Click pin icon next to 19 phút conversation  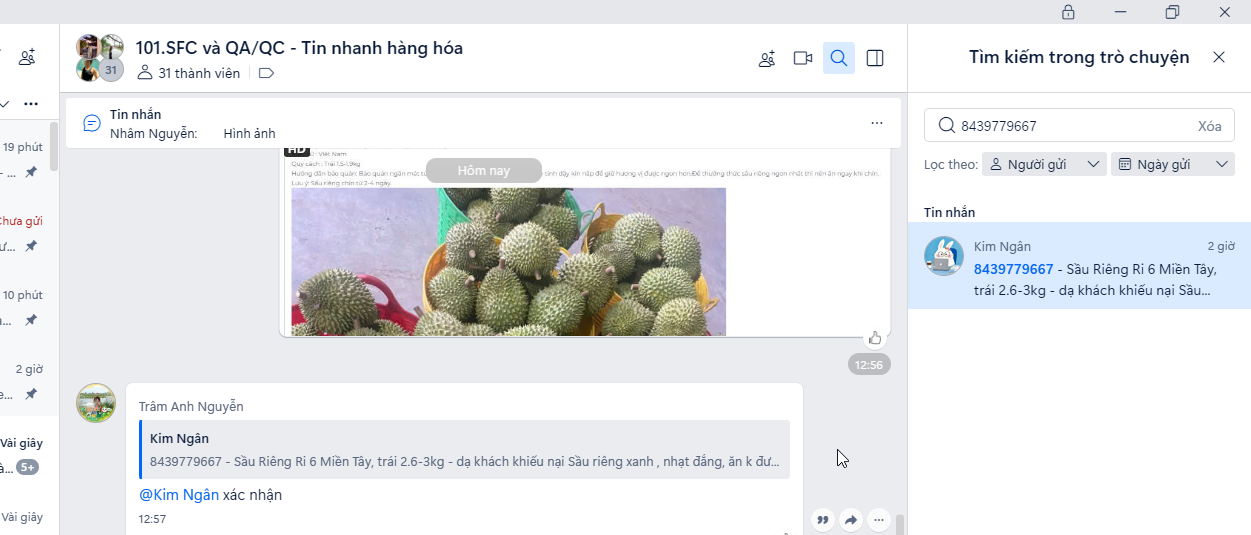(31, 172)
